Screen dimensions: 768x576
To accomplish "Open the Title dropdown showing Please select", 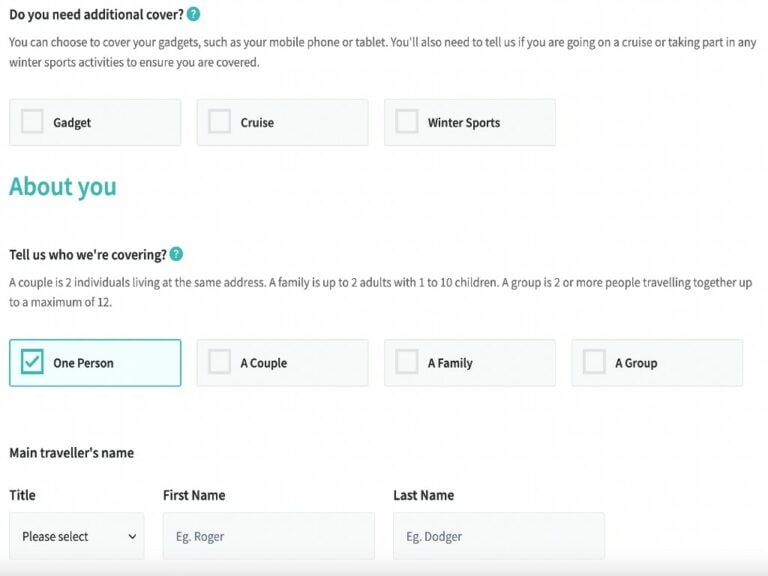I will pyautogui.click(x=77, y=536).
